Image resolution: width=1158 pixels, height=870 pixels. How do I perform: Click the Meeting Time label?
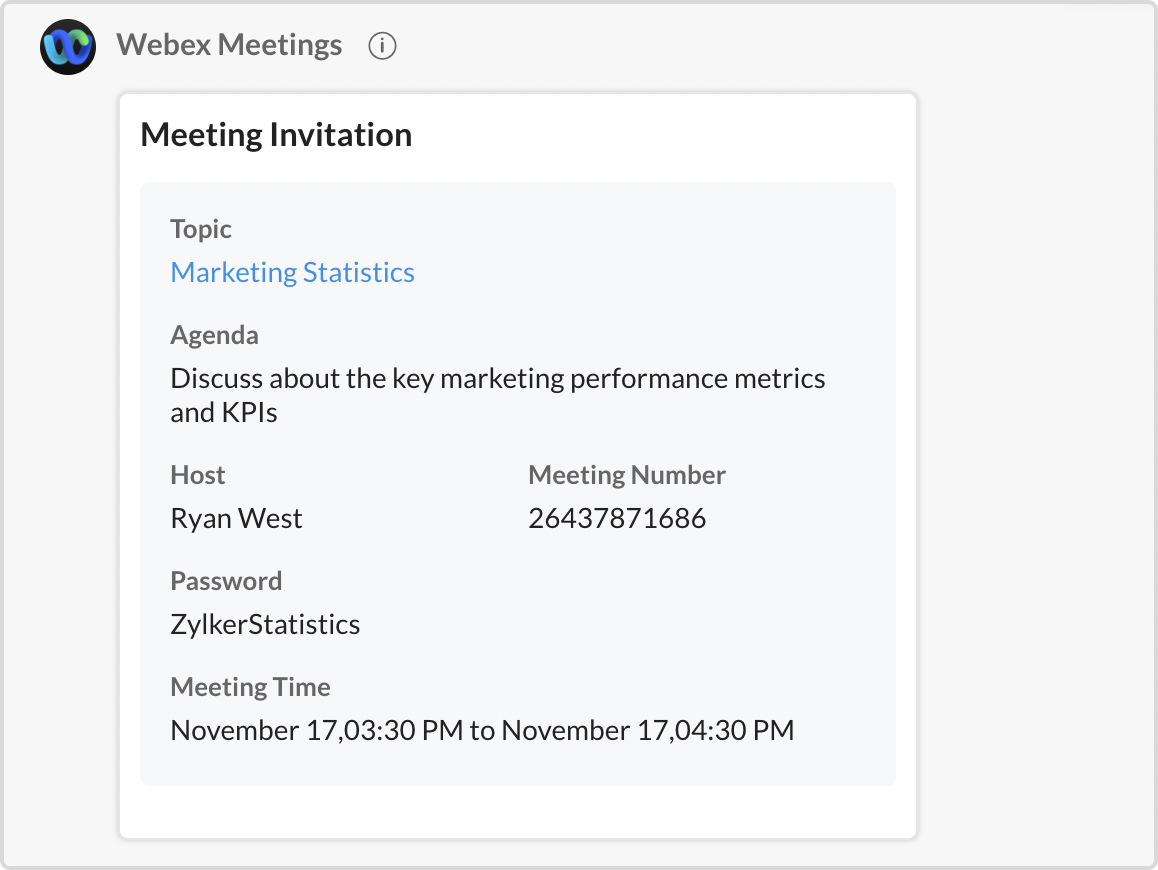(250, 687)
